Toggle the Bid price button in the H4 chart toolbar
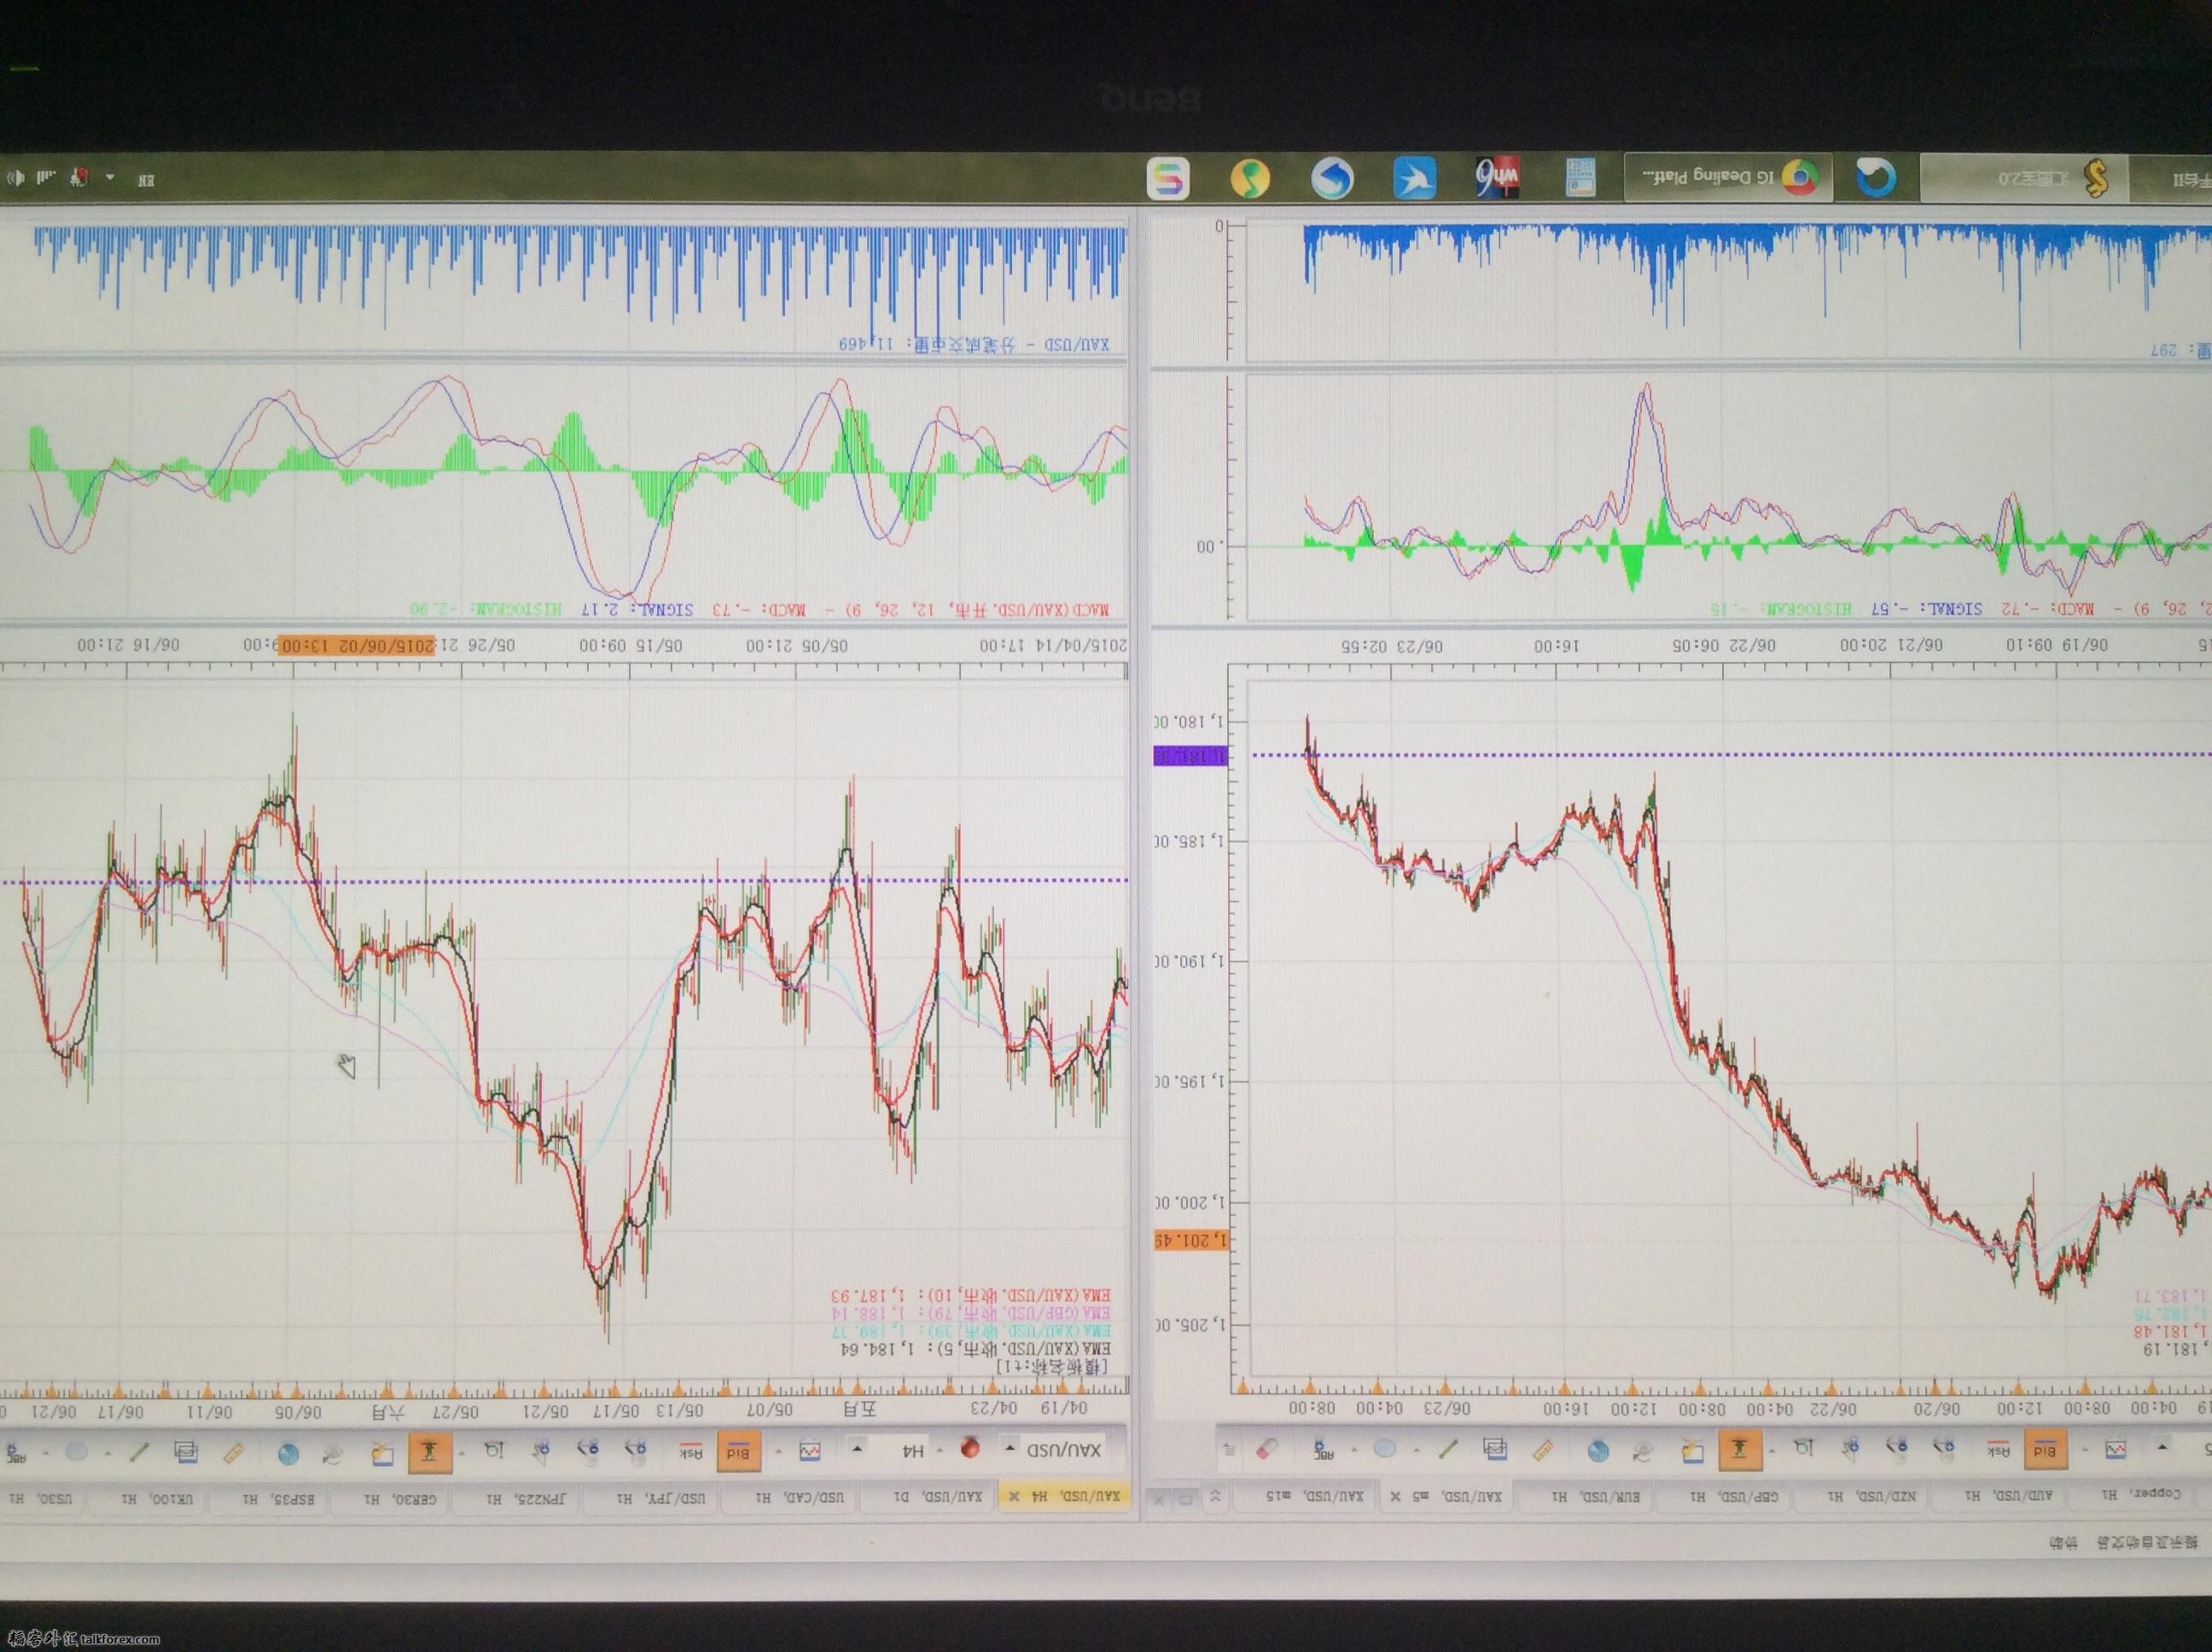Viewport: 2212px width, 1652px height. (x=739, y=1452)
